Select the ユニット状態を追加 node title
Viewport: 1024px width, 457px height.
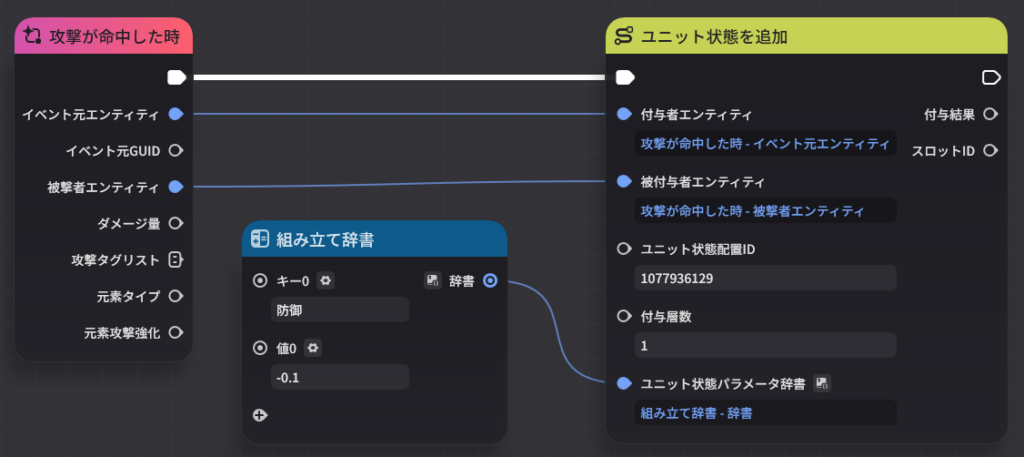click(714, 37)
